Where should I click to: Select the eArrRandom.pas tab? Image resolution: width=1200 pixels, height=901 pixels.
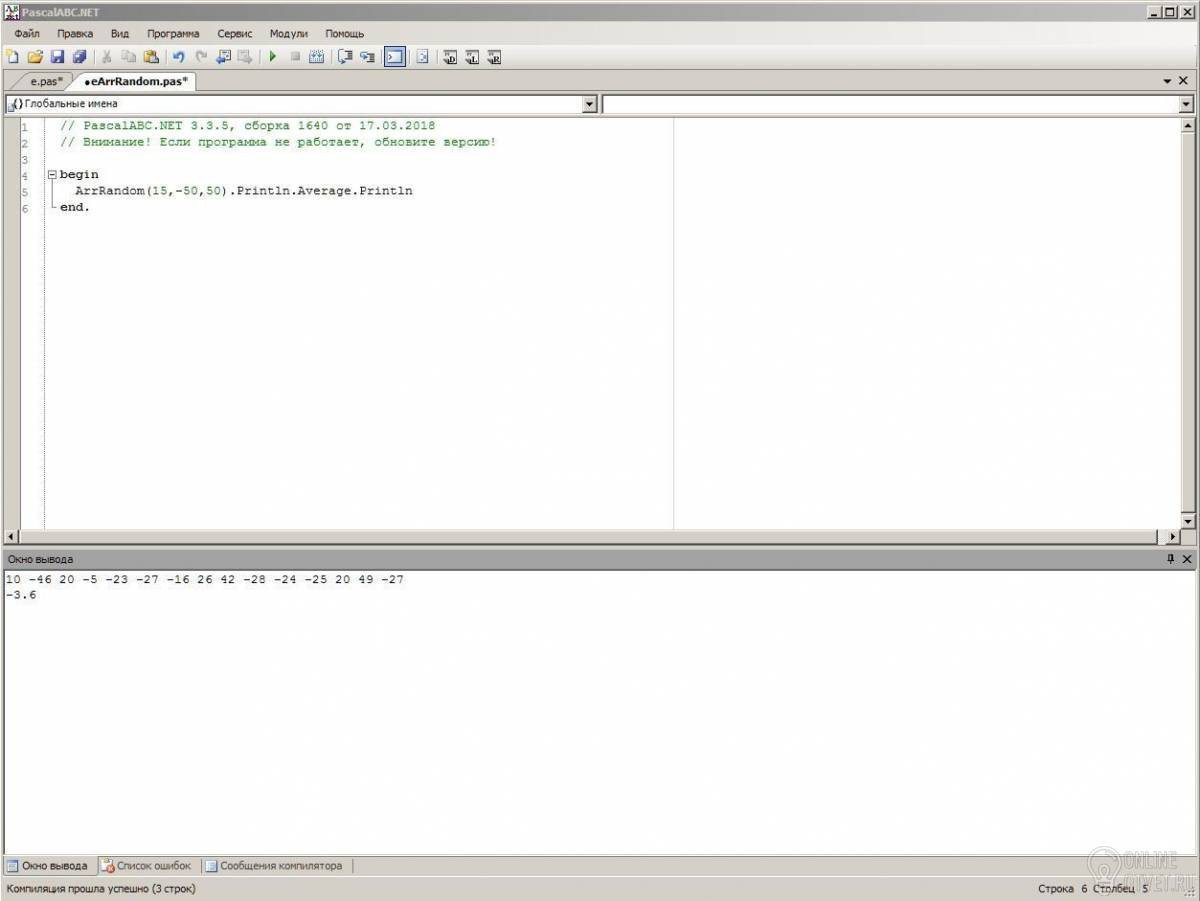pyautogui.click(x=136, y=81)
